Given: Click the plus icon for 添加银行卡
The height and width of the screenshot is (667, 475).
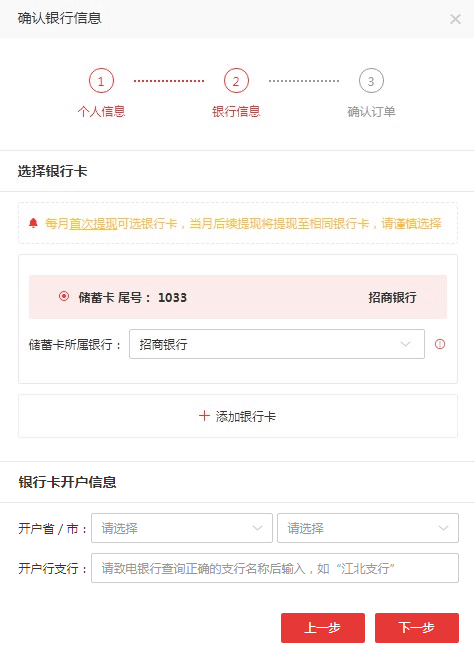Looking at the screenshot, I should click(x=204, y=416).
